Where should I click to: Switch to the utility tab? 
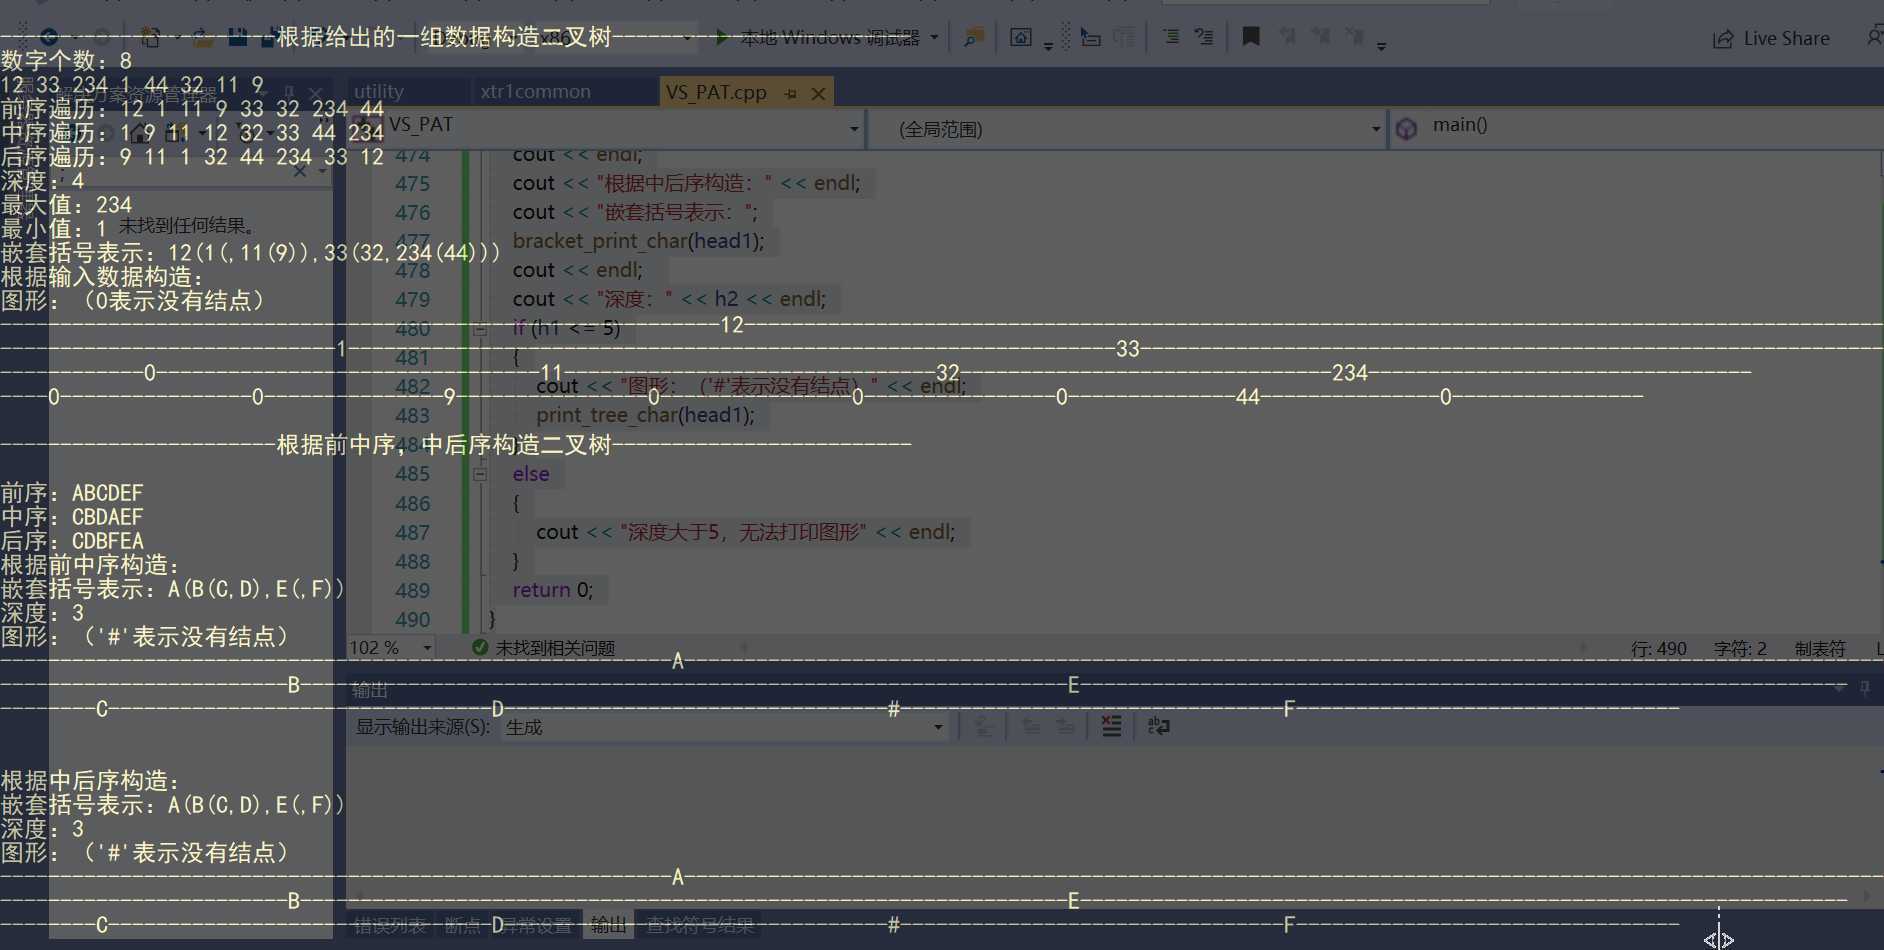[379, 92]
